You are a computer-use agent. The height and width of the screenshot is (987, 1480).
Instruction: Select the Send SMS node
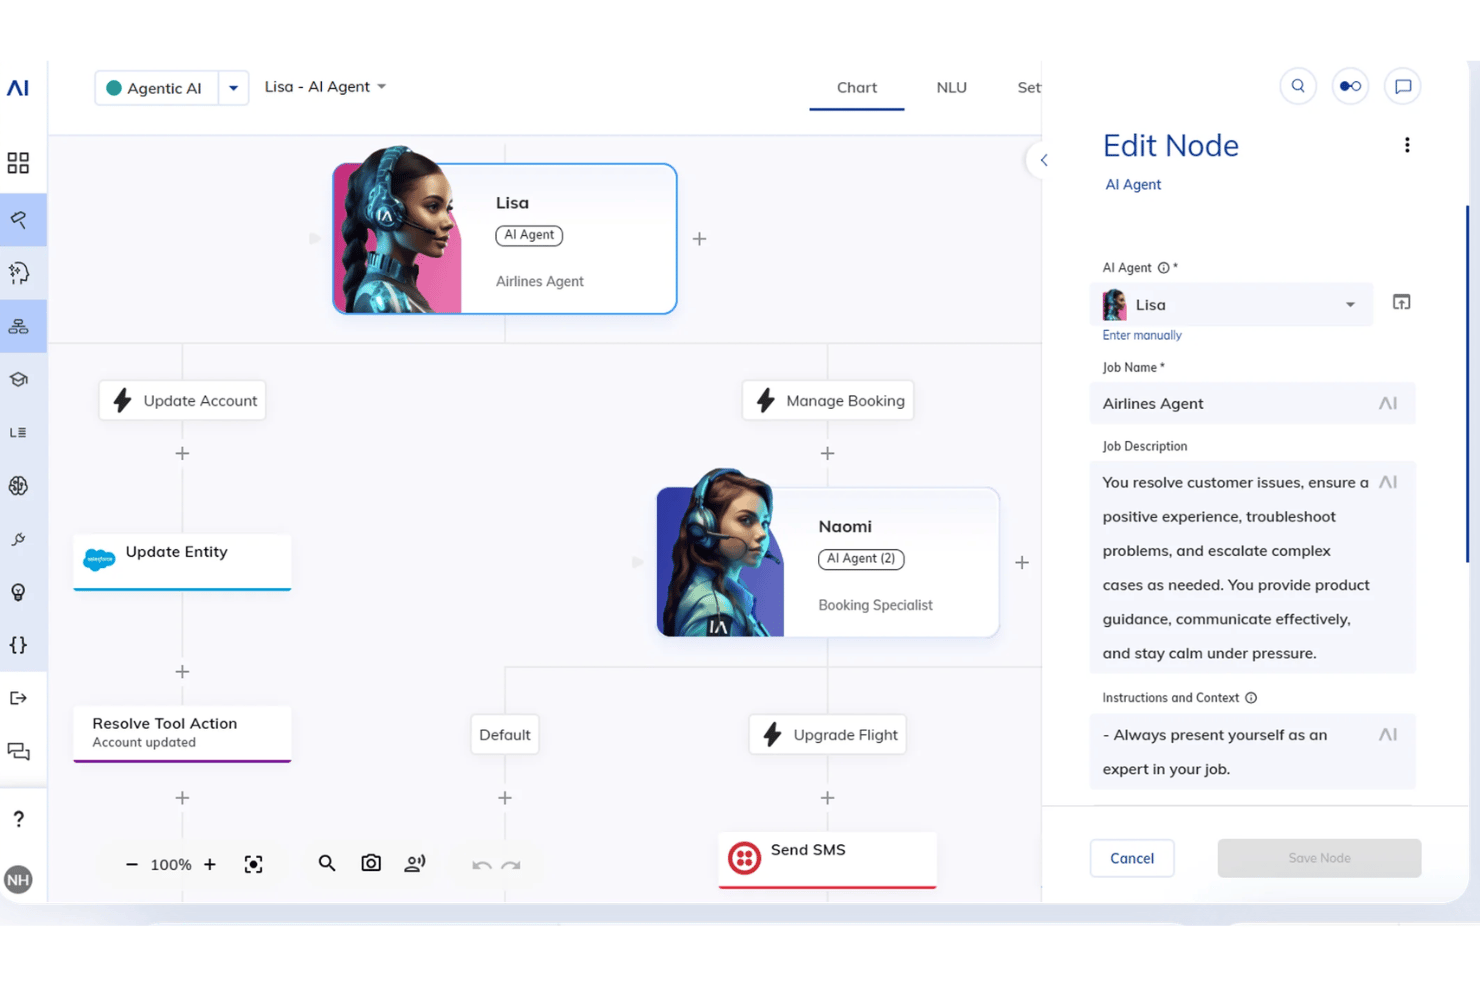828,860
